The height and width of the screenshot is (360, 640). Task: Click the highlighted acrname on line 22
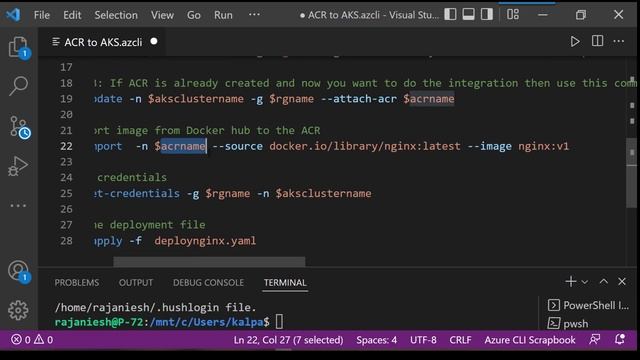click(x=183, y=146)
